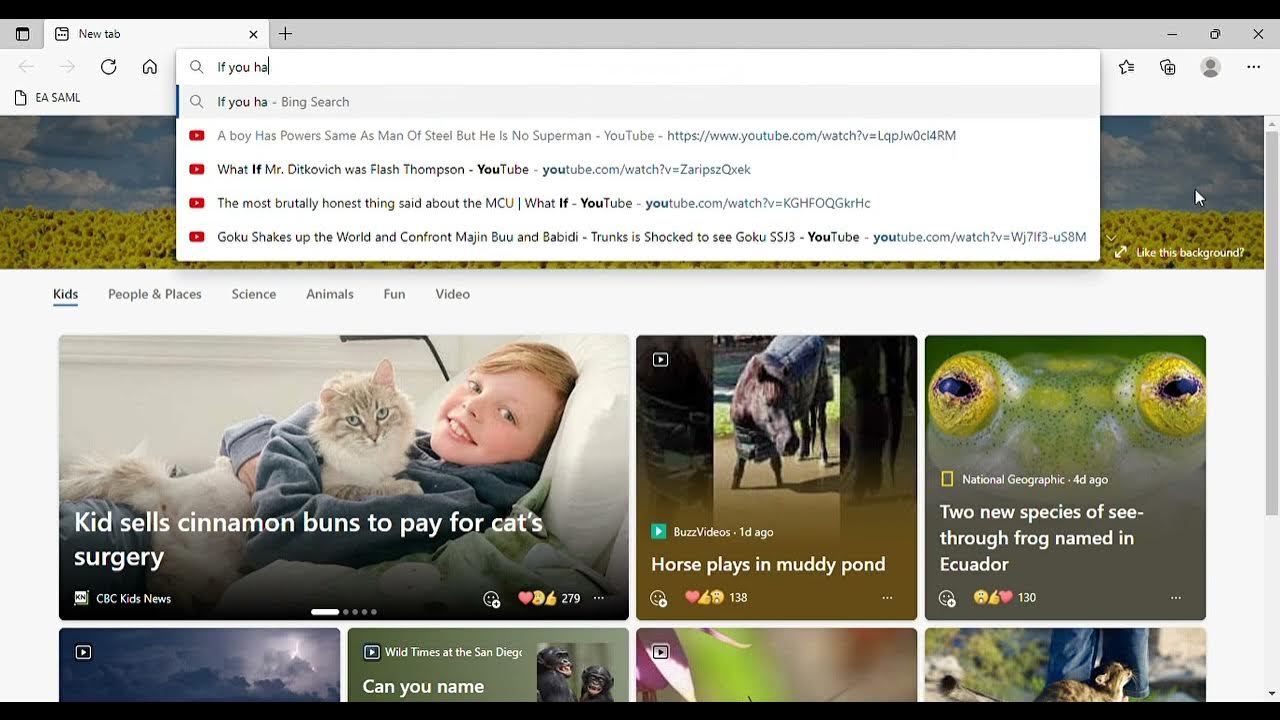The height and width of the screenshot is (720, 1280).
Task: Click Wild Times at the San Diego source icon
Action: [x=371, y=652]
